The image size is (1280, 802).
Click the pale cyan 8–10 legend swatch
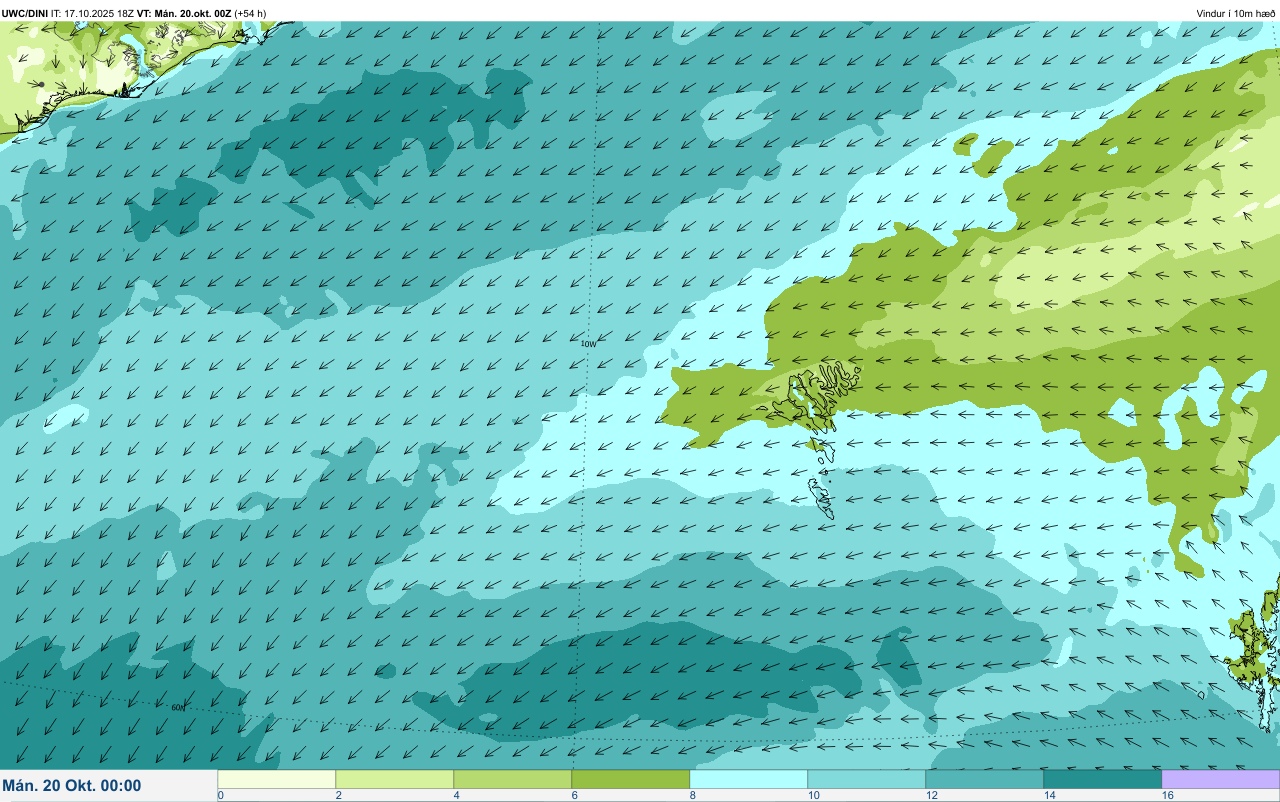(748, 779)
